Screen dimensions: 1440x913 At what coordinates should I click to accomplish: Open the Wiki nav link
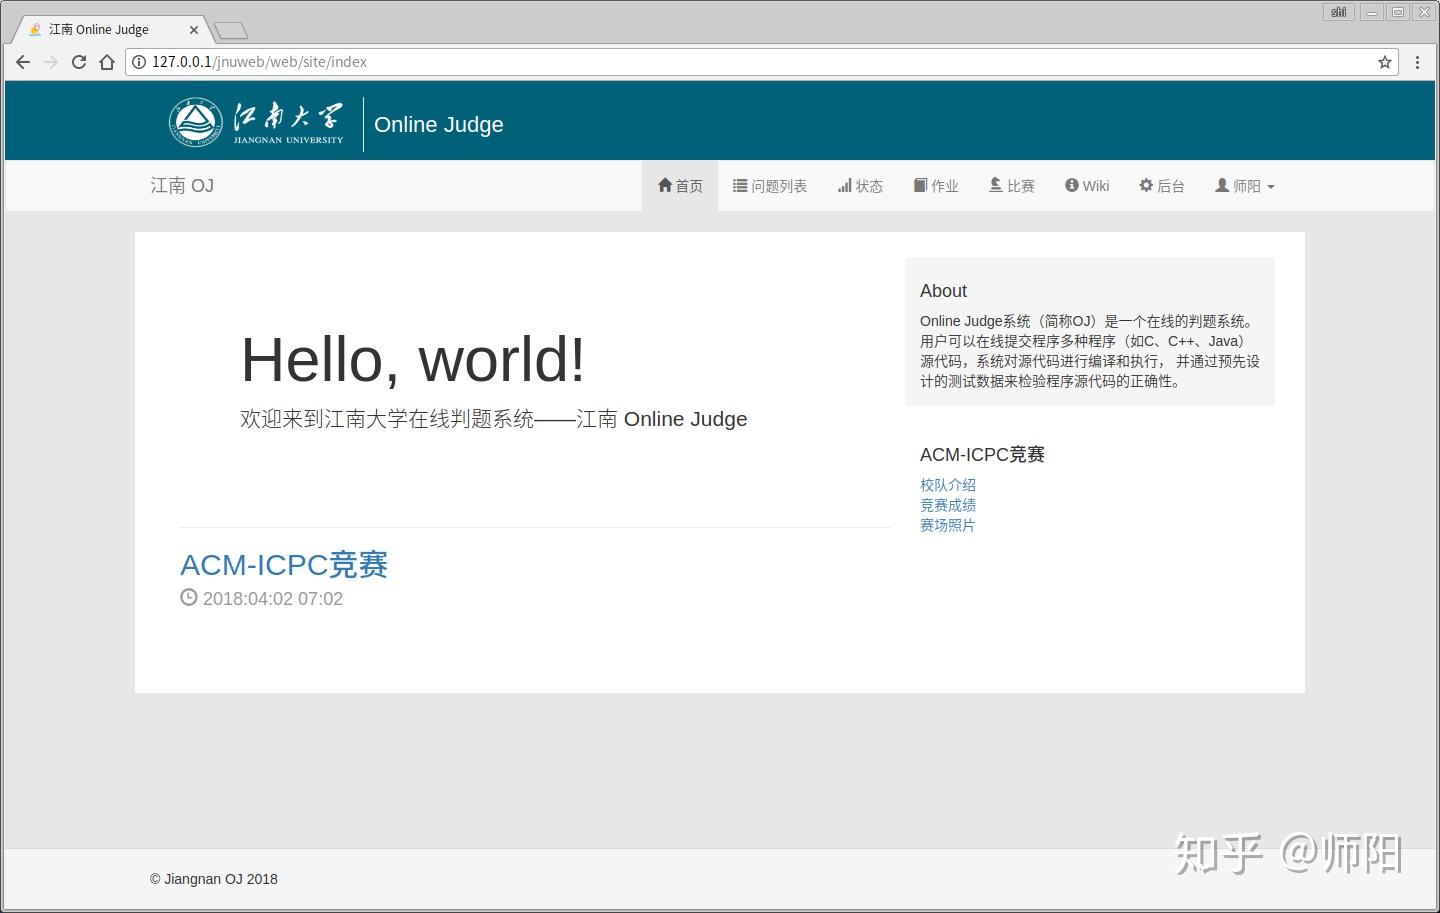(1087, 186)
